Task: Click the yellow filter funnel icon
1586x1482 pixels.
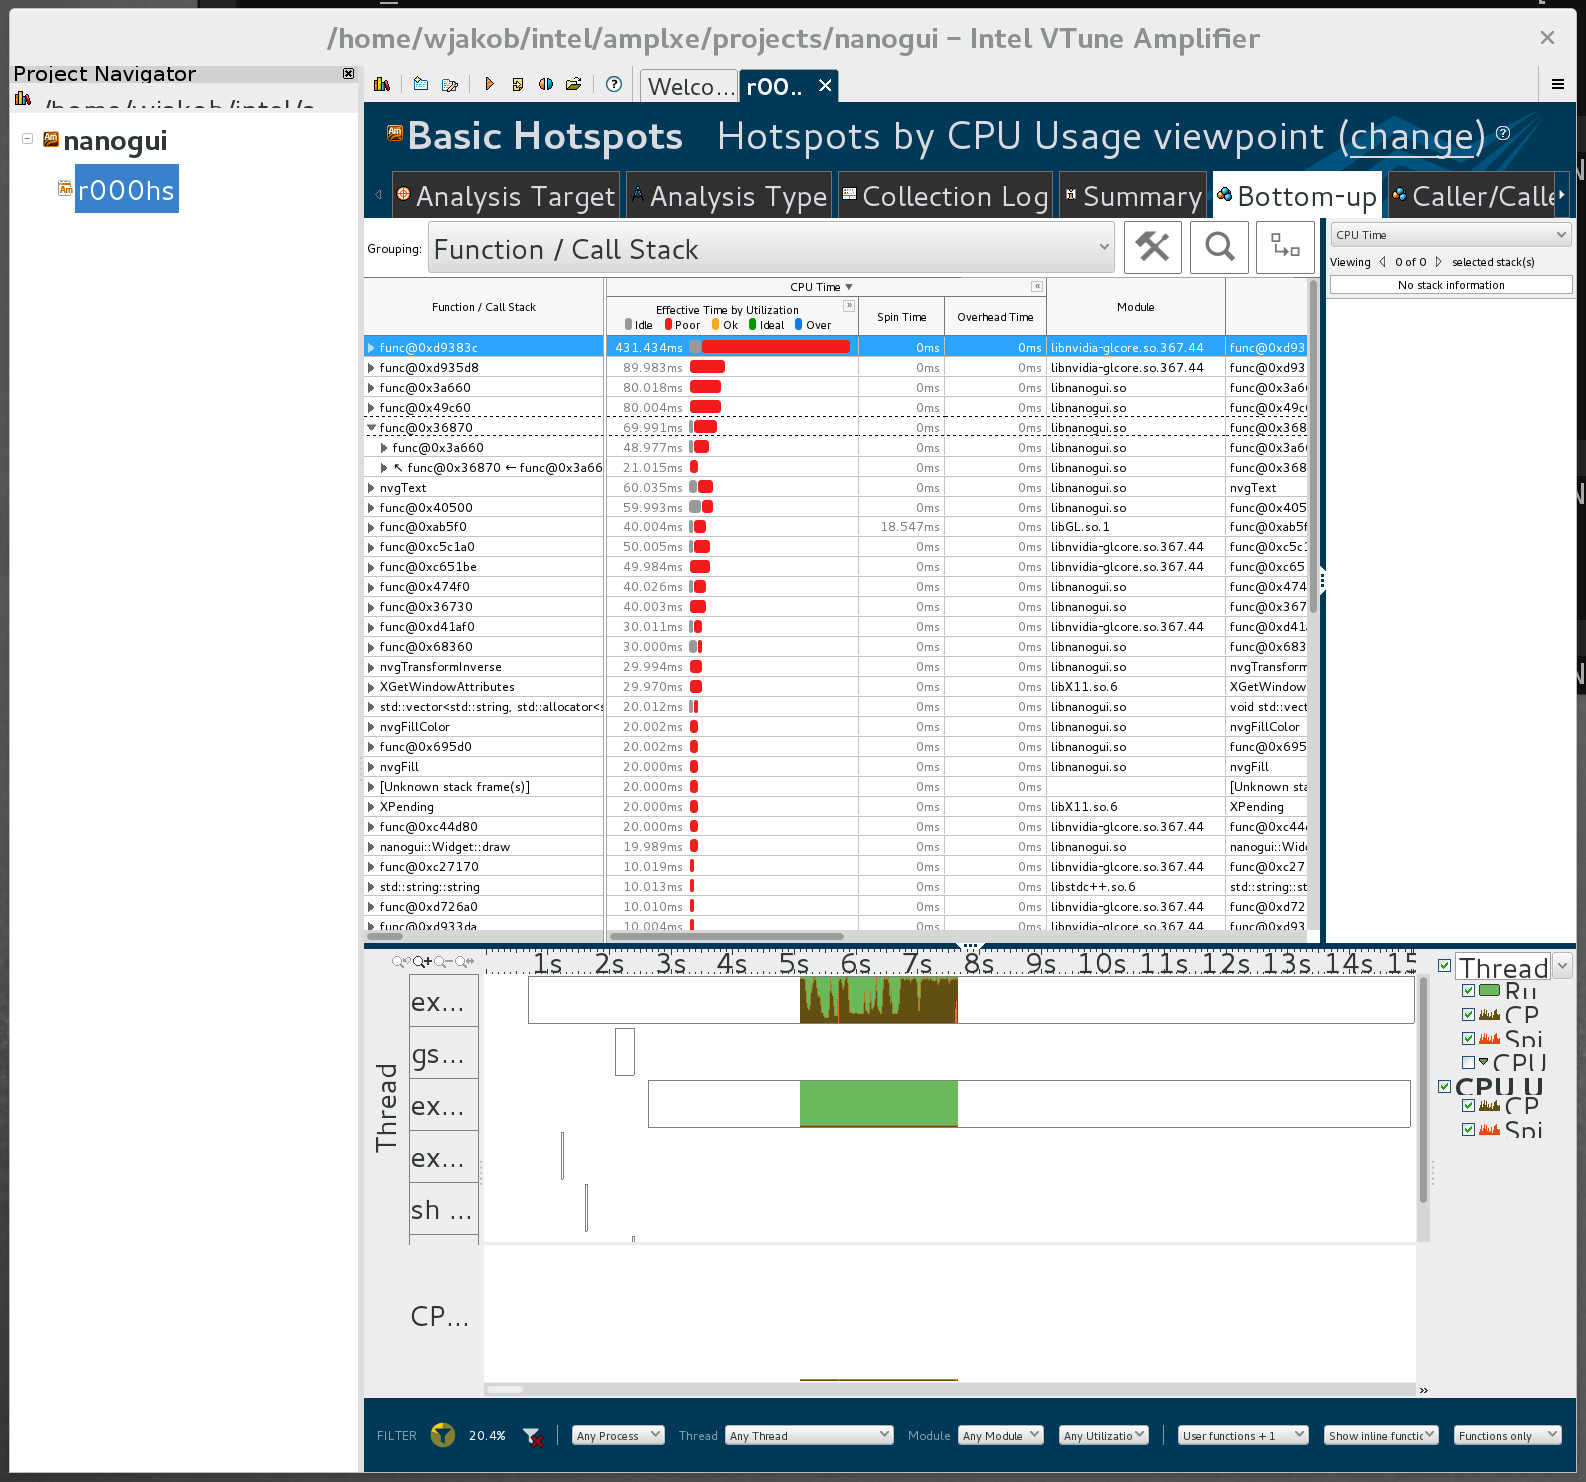Action: click(x=442, y=1435)
